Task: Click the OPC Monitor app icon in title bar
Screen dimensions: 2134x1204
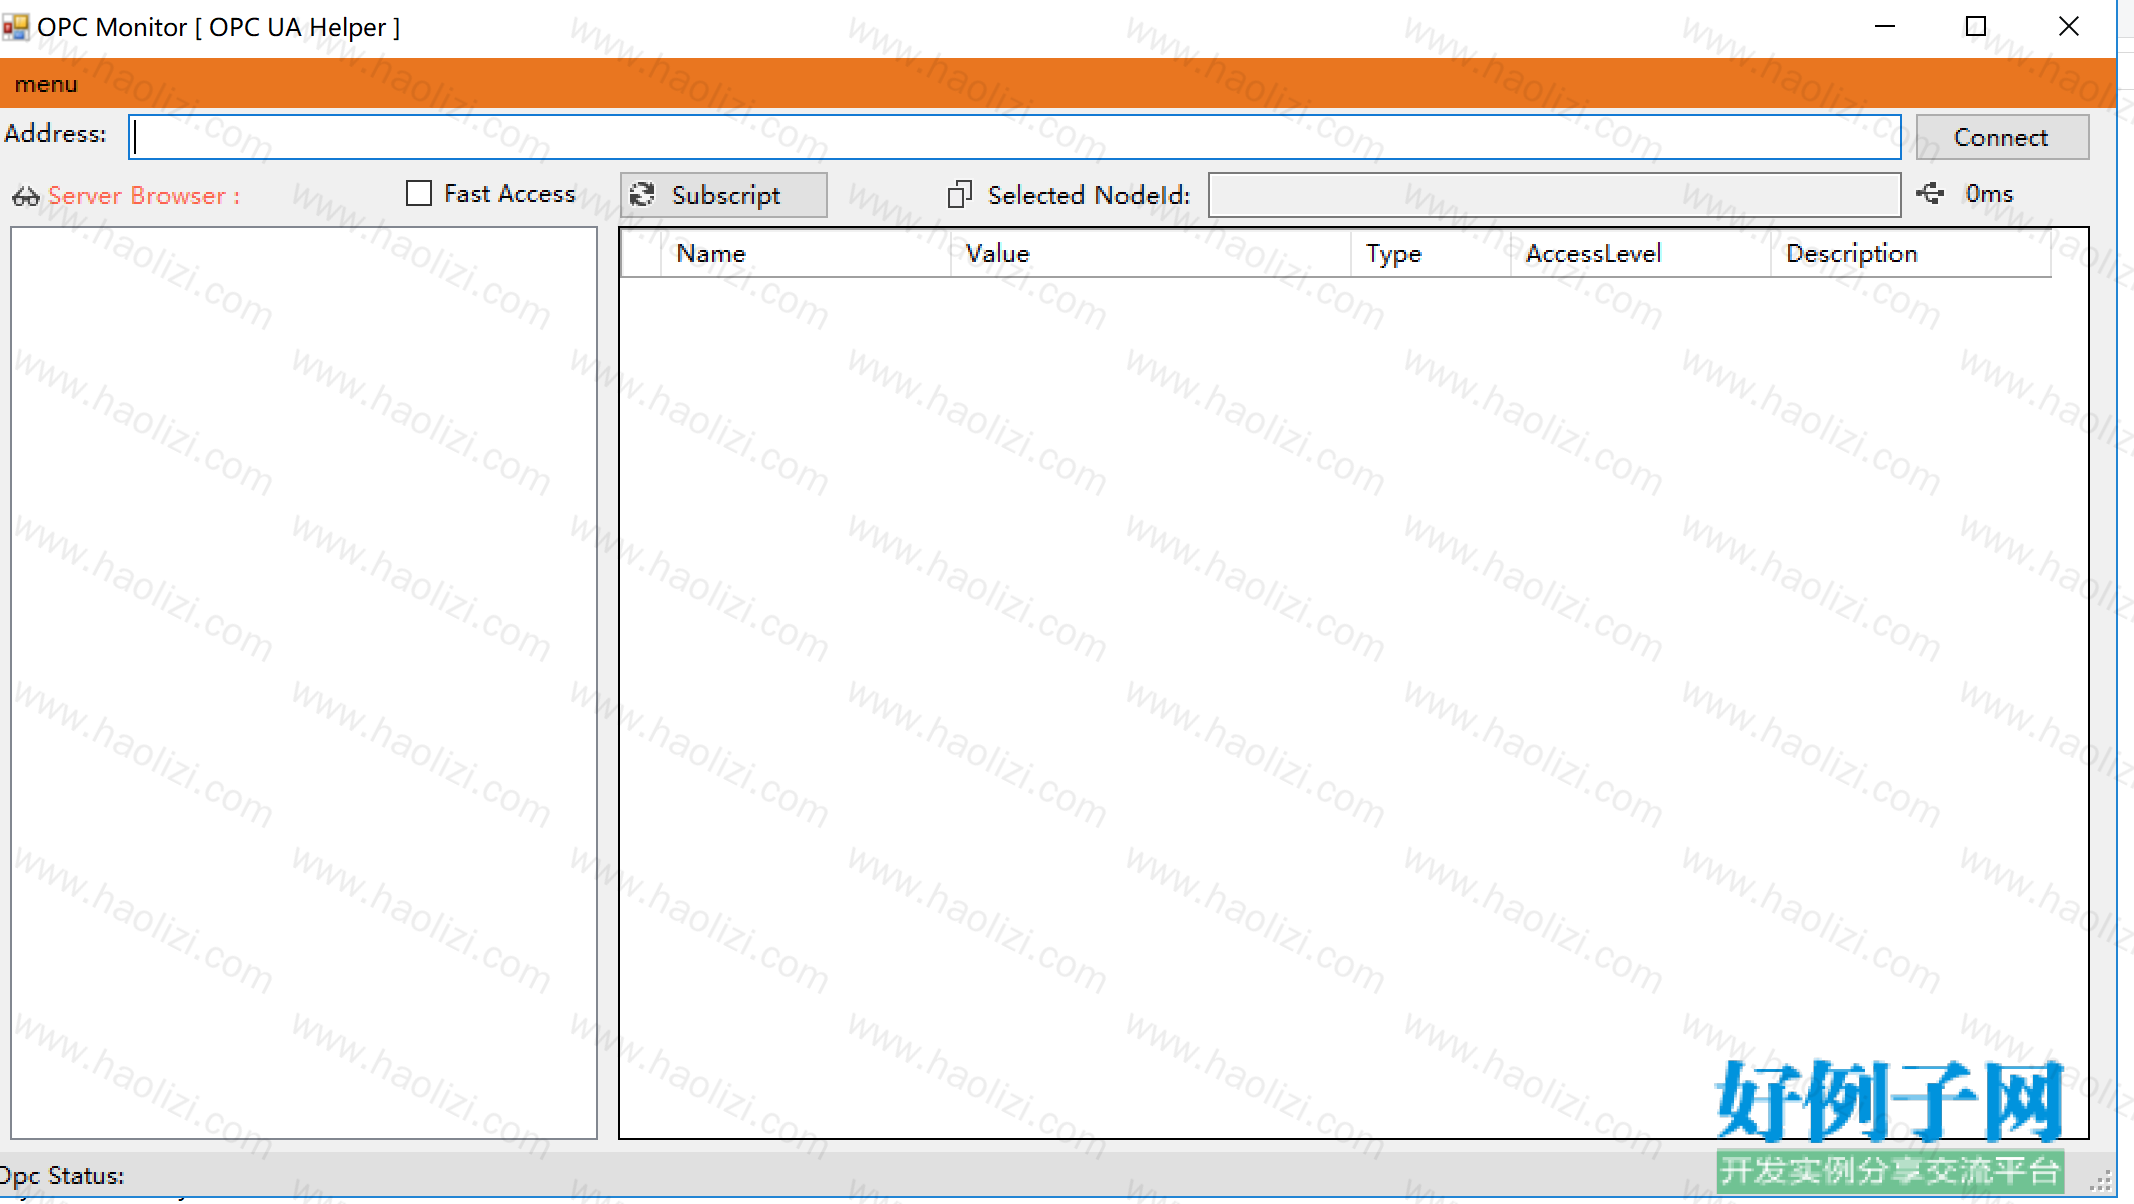Action: [15, 27]
